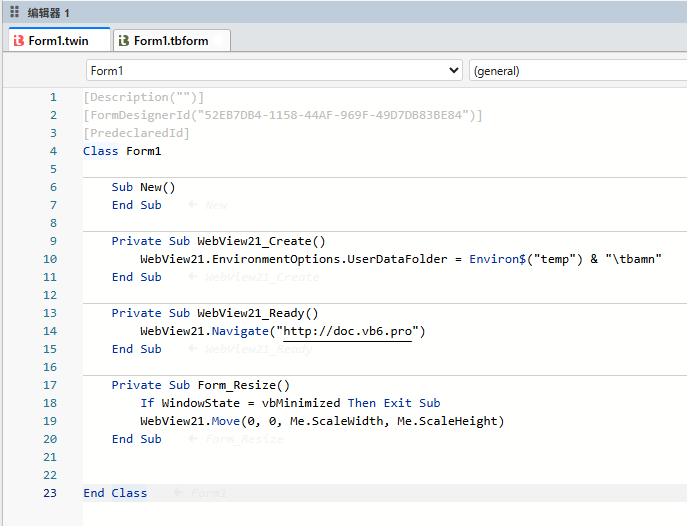Click the FormDesignerId attribute line

pyautogui.click(x=283, y=115)
